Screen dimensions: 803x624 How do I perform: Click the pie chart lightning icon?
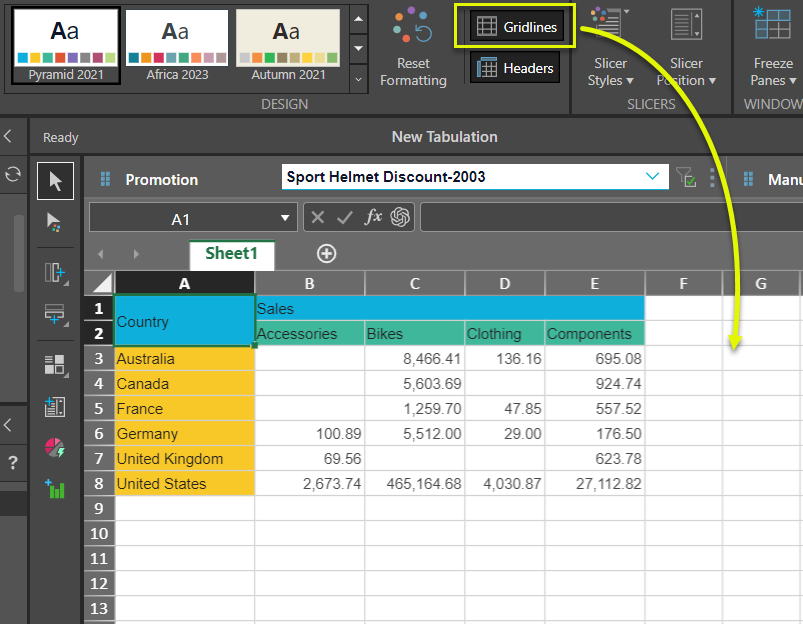coord(56,449)
